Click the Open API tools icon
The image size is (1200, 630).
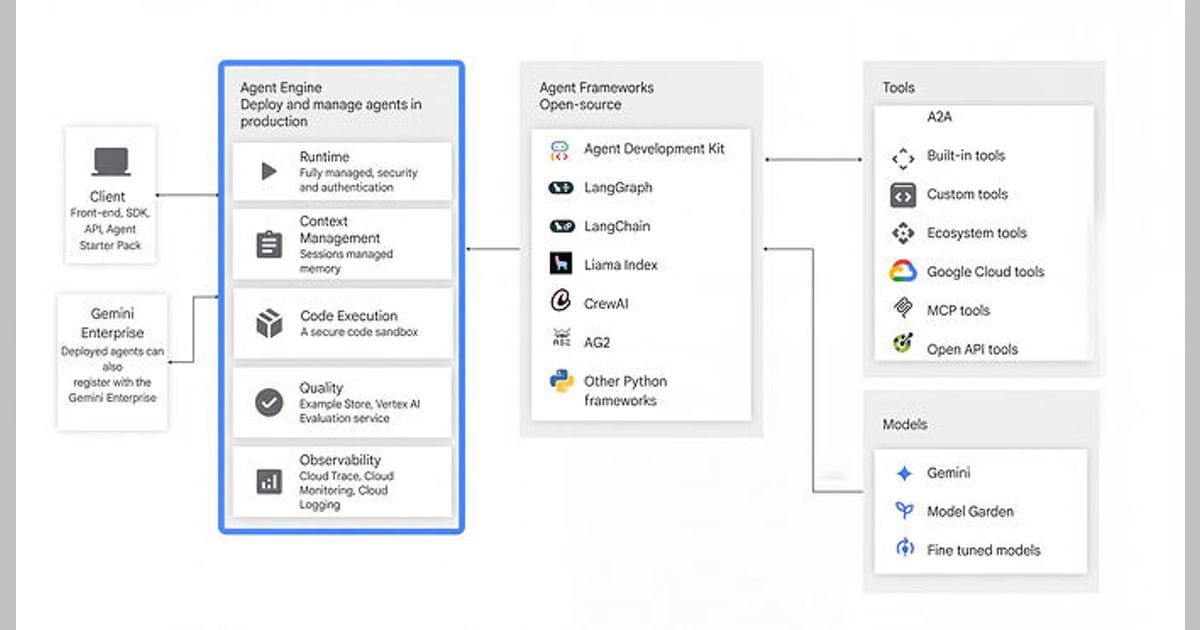click(x=903, y=345)
